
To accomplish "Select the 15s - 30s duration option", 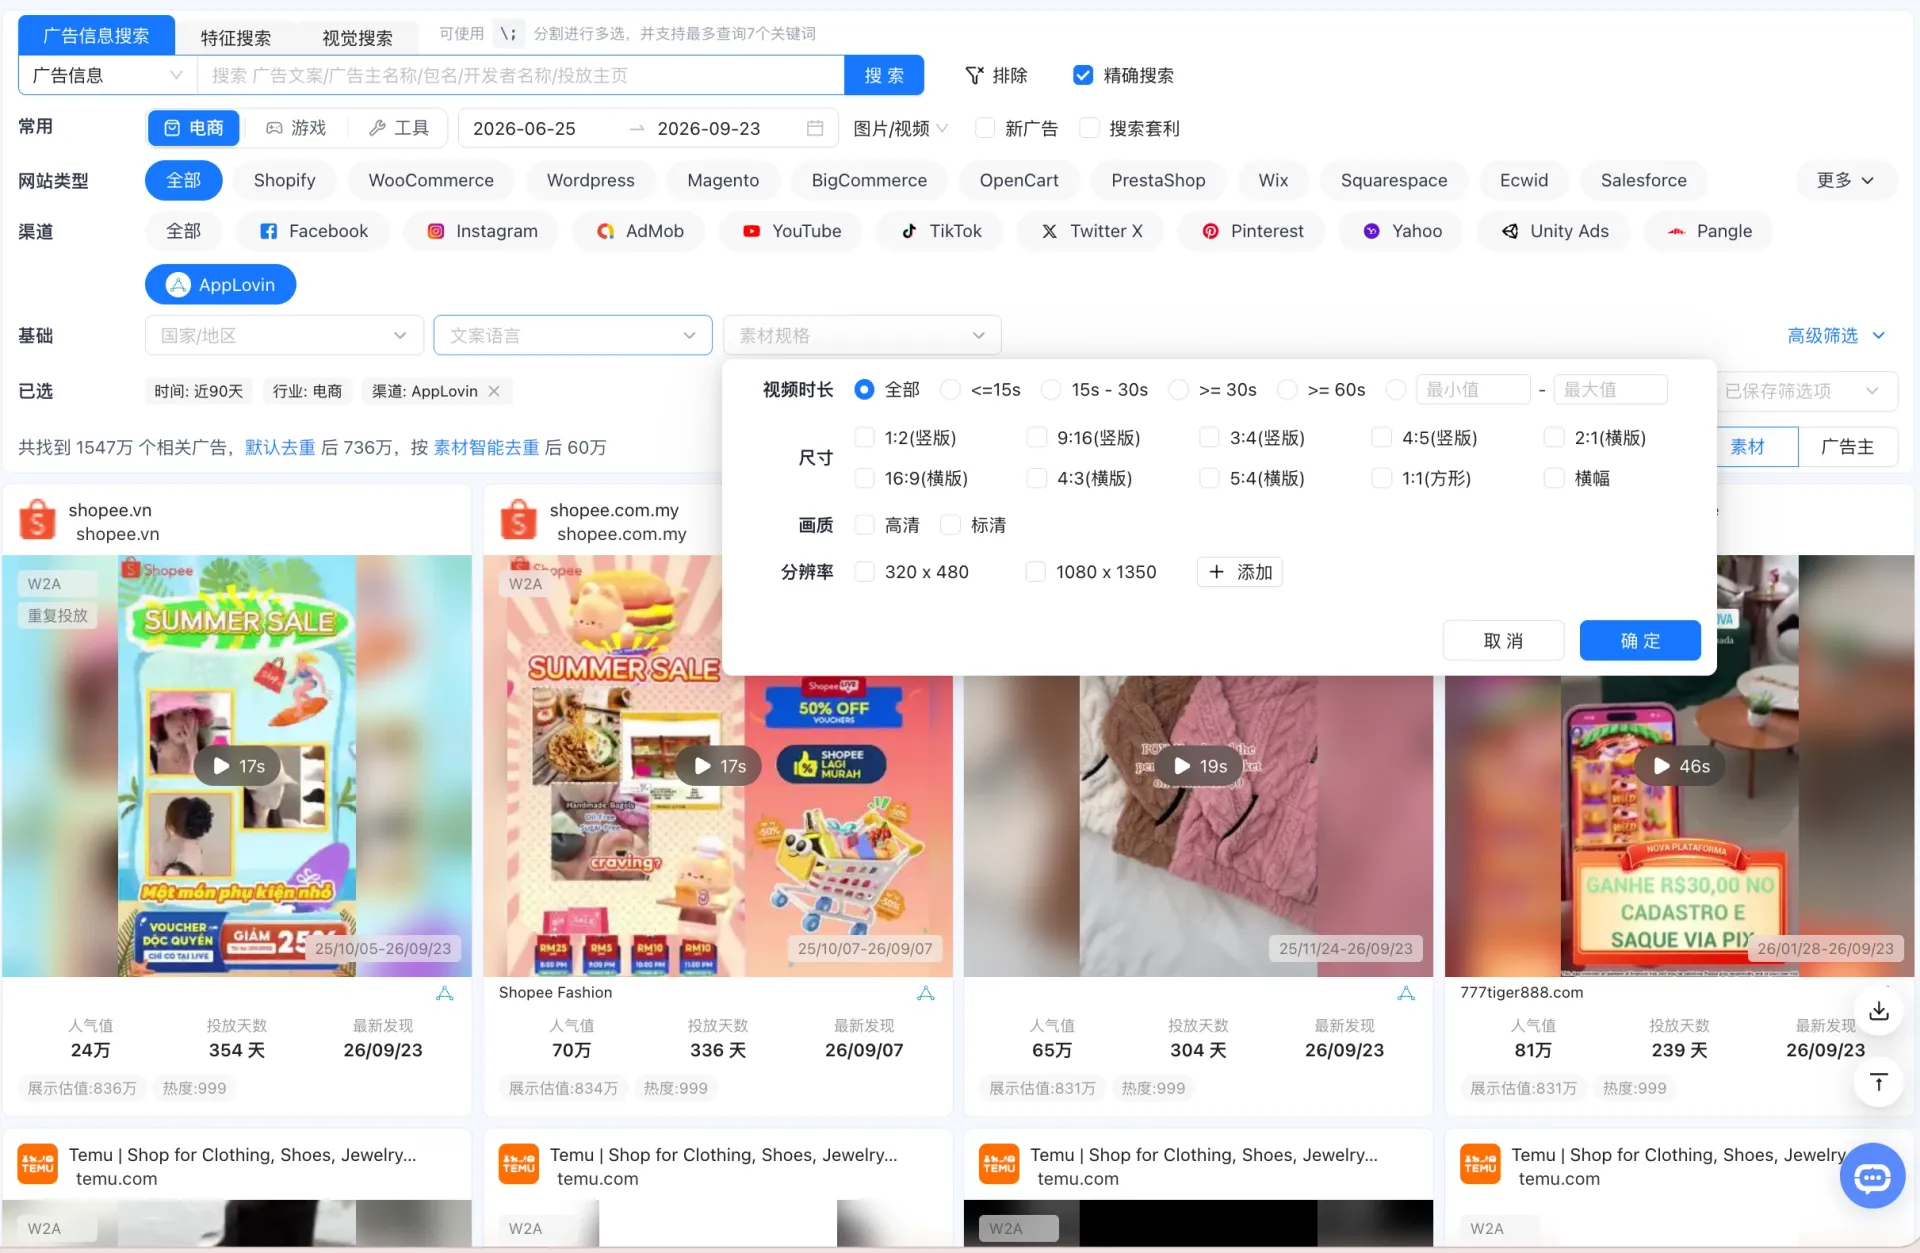I will coord(1051,389).
